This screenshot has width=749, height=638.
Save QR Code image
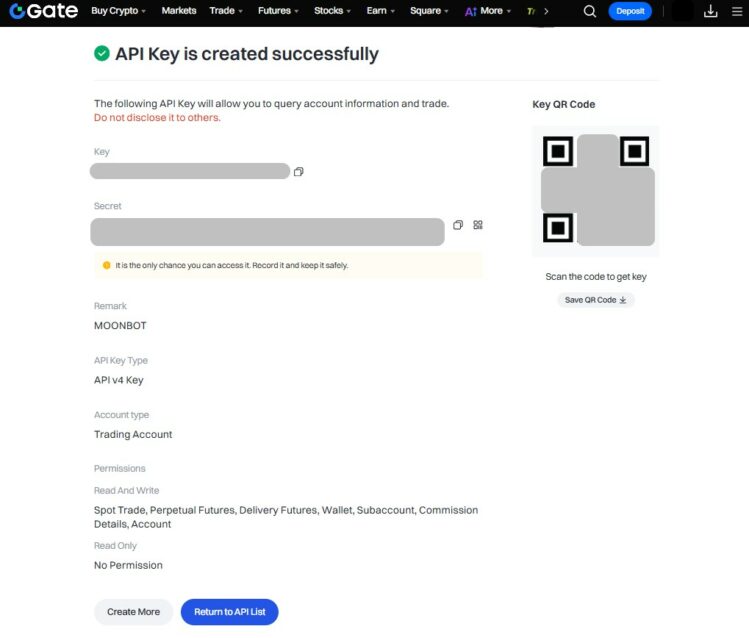click(595, 300)
